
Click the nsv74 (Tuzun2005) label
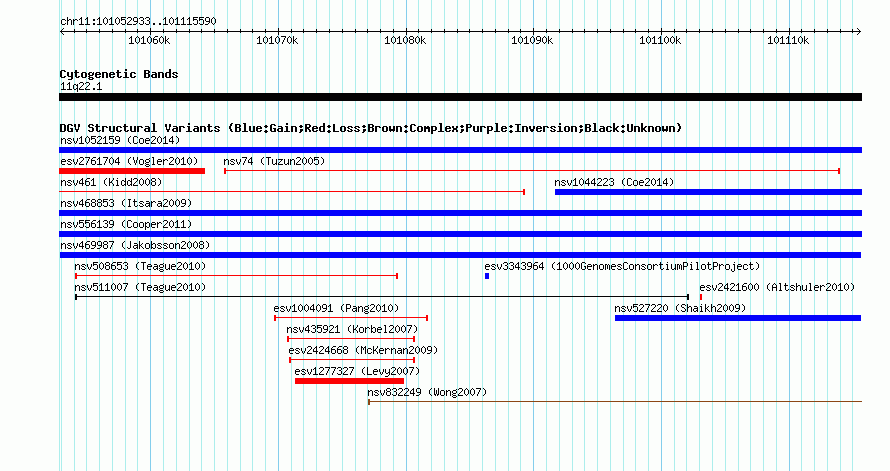click(274, 161)
